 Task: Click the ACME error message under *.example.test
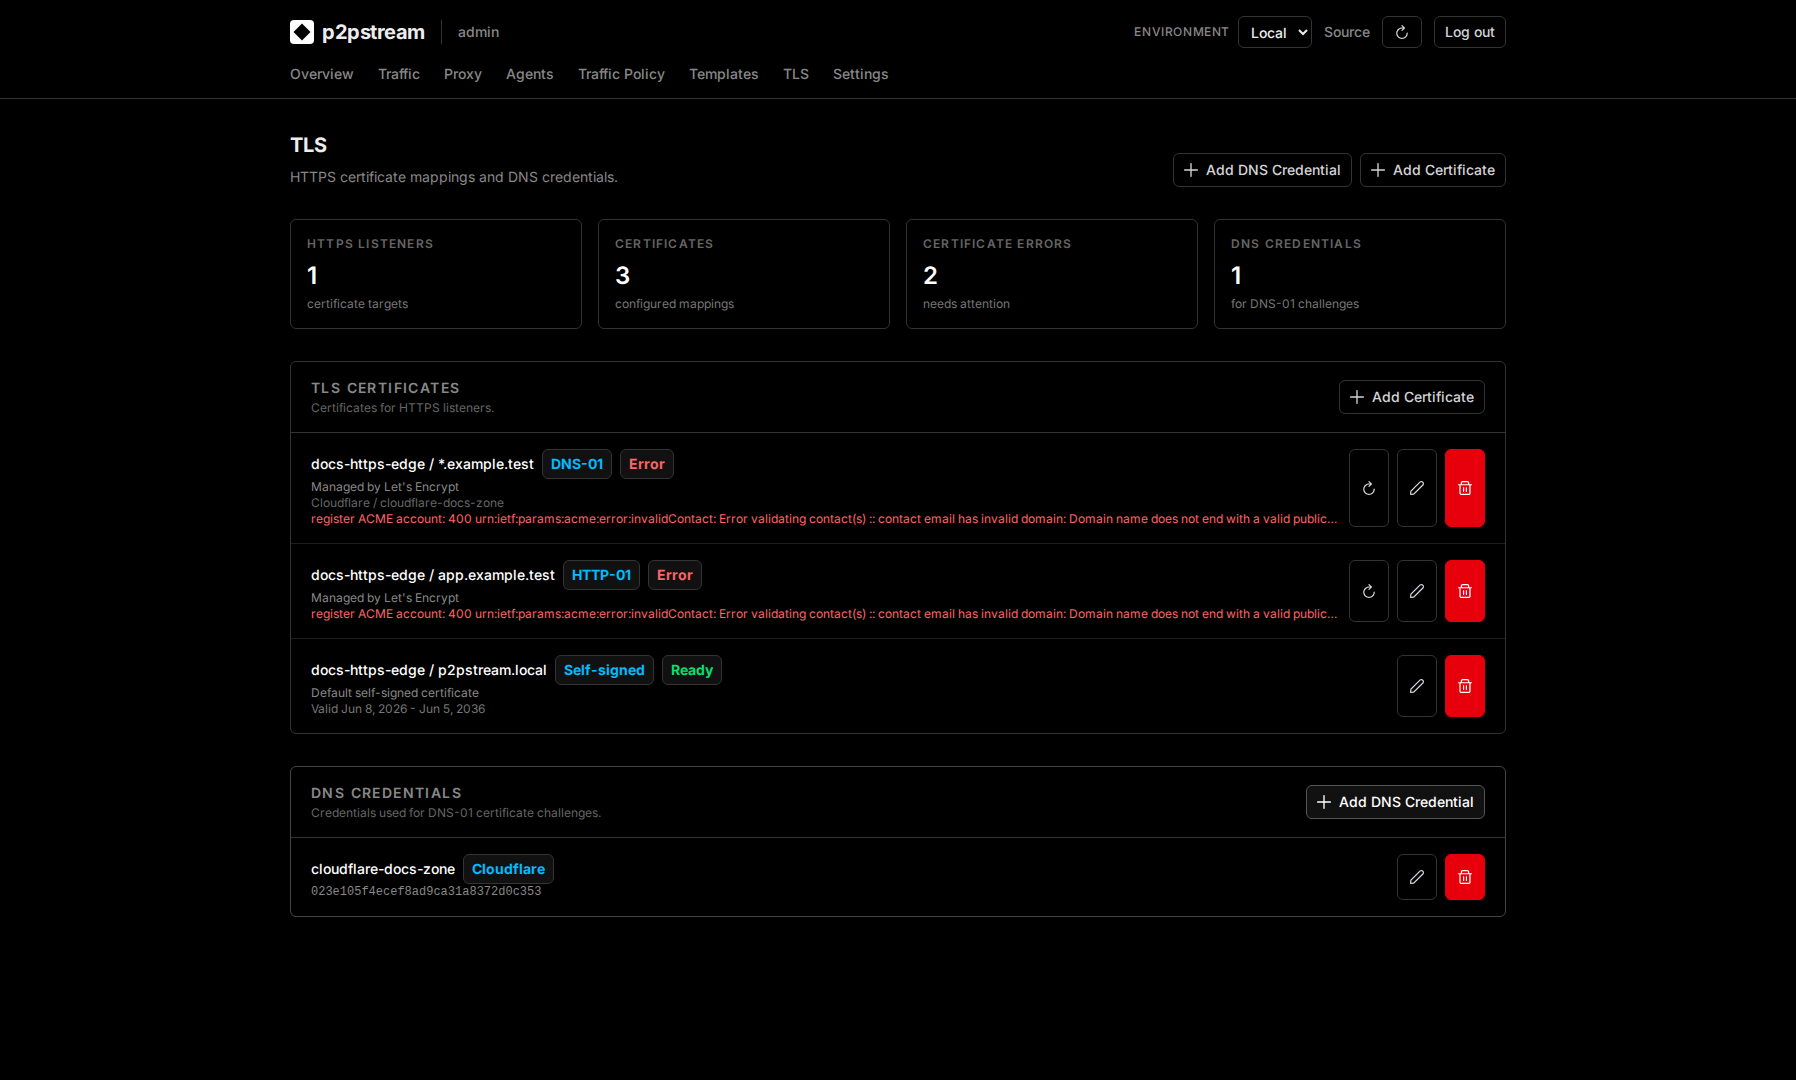(824, 519)
